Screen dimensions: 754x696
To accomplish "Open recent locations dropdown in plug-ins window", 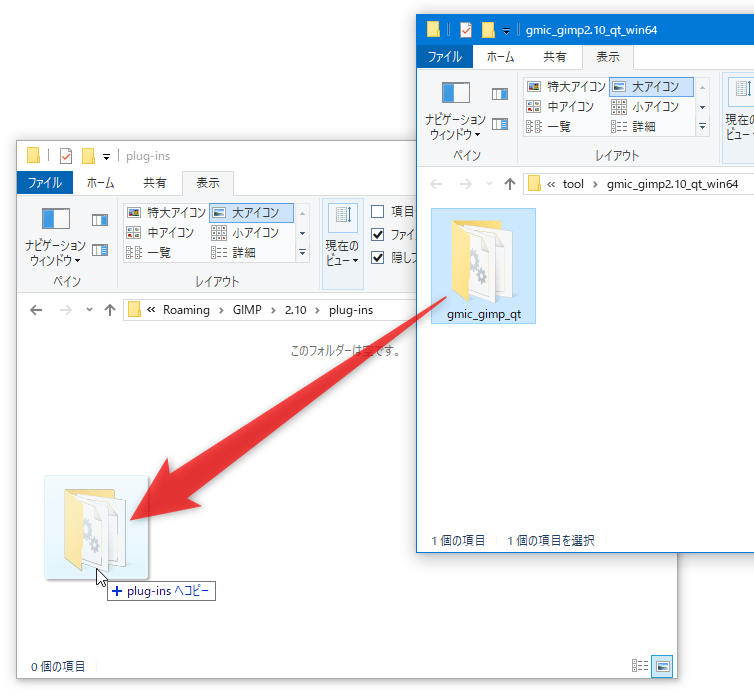I will pos(89,310).
